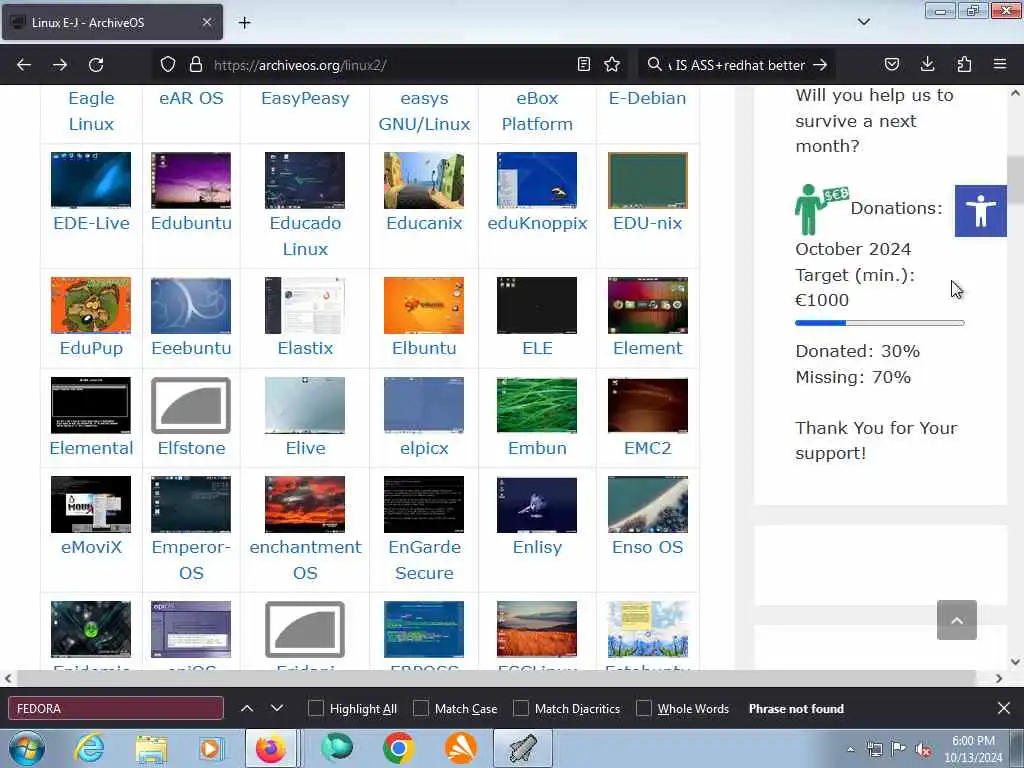Open the Element link
Image resolution: width=1024 pixels, height=768 pixels.
(x=647, y=347)
